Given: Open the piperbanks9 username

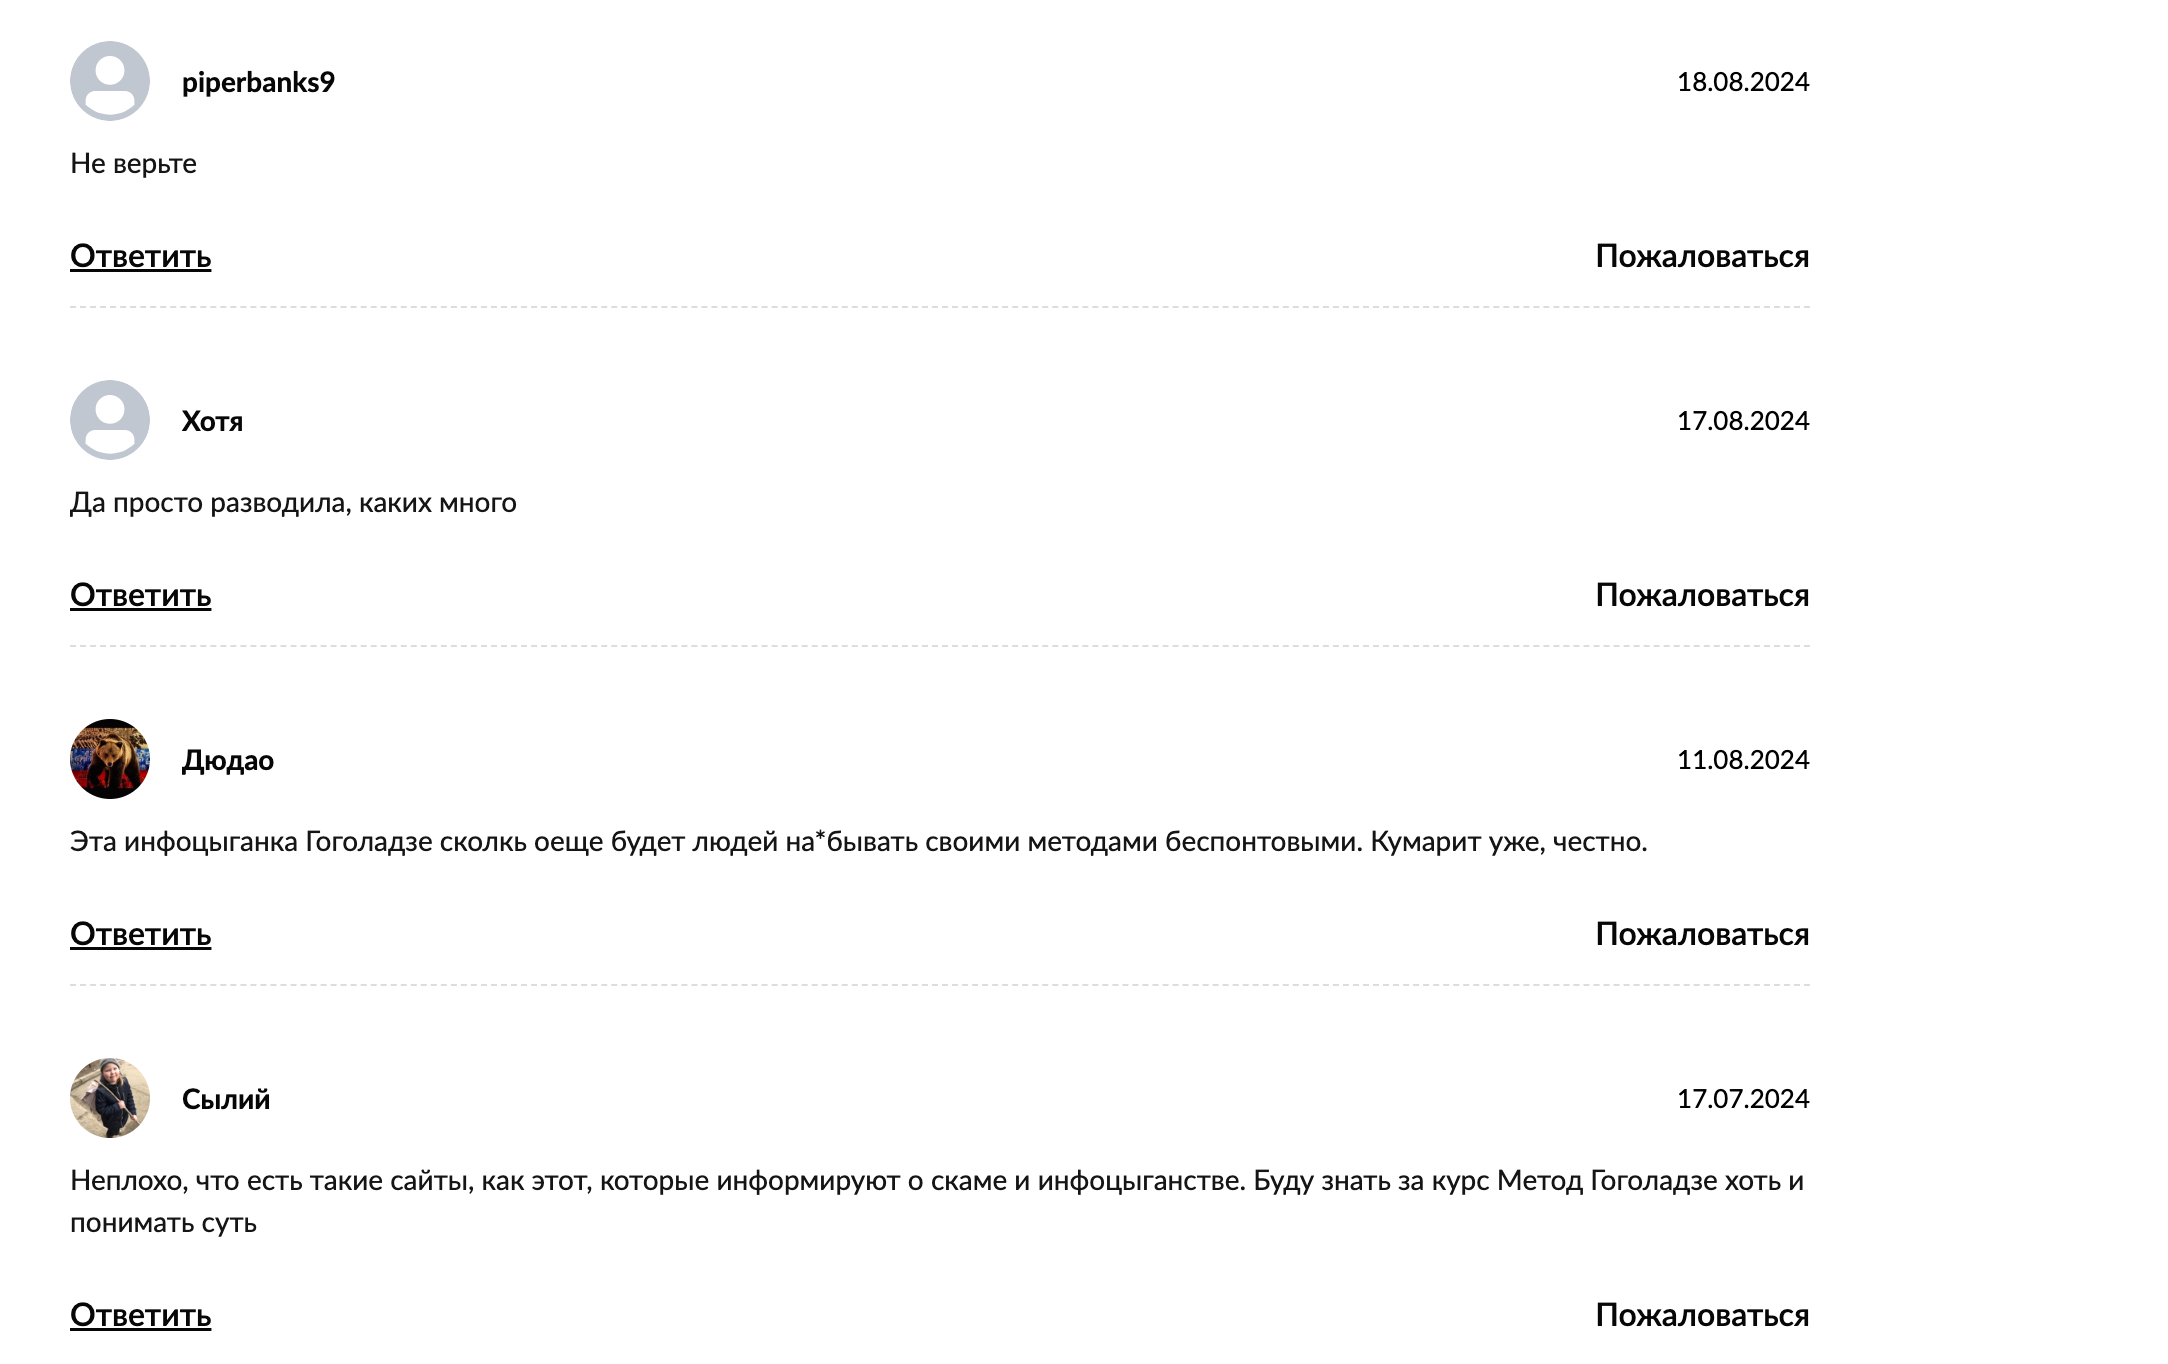Looking at the screenshot, I should 258,82.
